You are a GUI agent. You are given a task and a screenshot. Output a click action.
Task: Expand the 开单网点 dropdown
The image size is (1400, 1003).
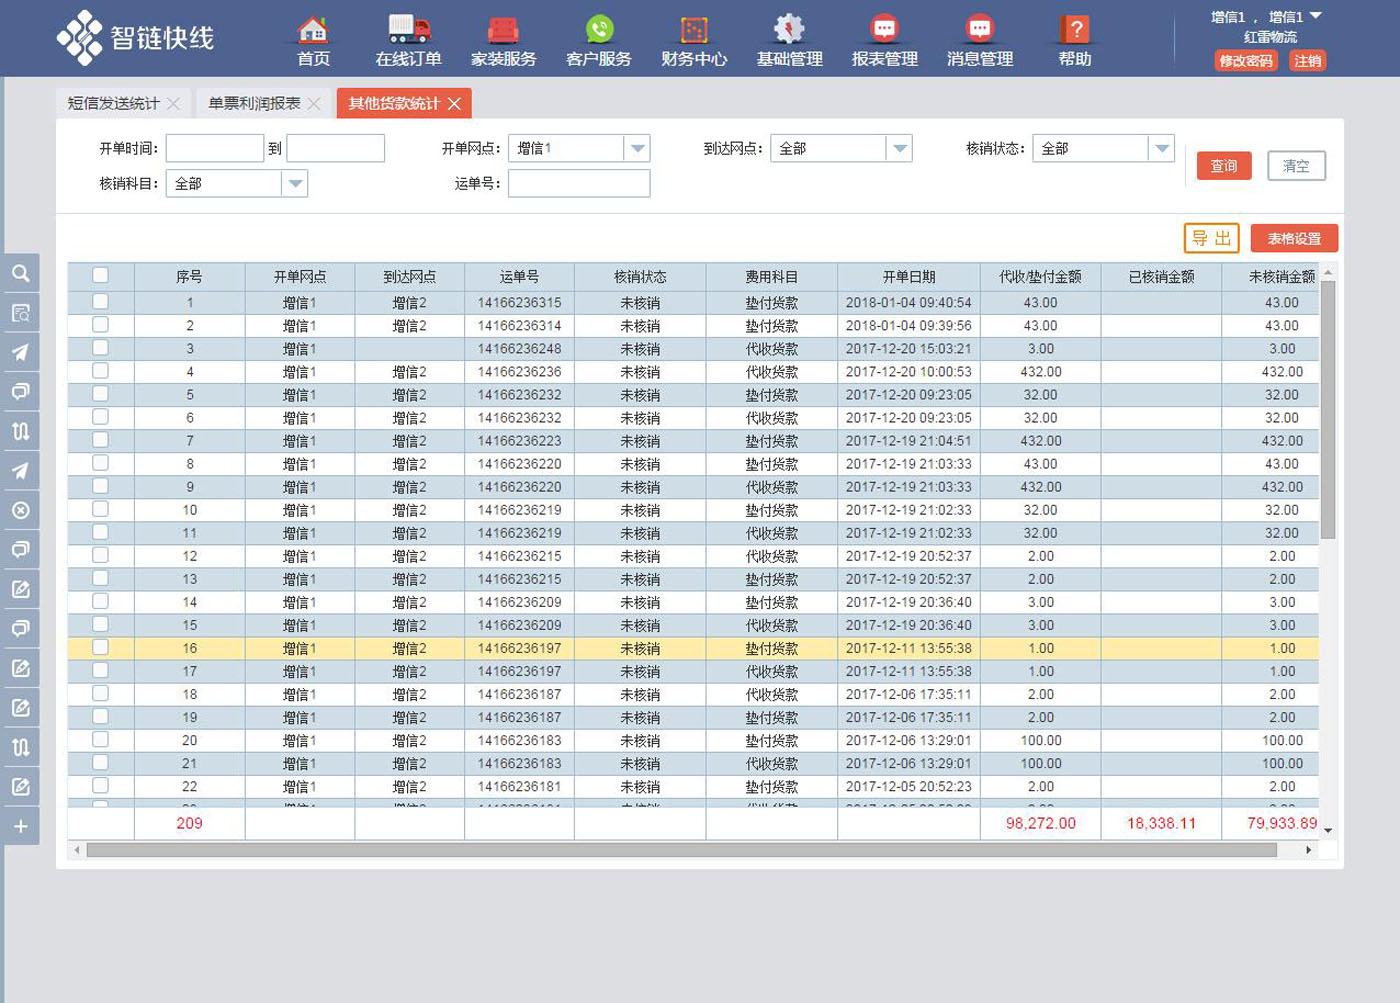coord(637,149)
